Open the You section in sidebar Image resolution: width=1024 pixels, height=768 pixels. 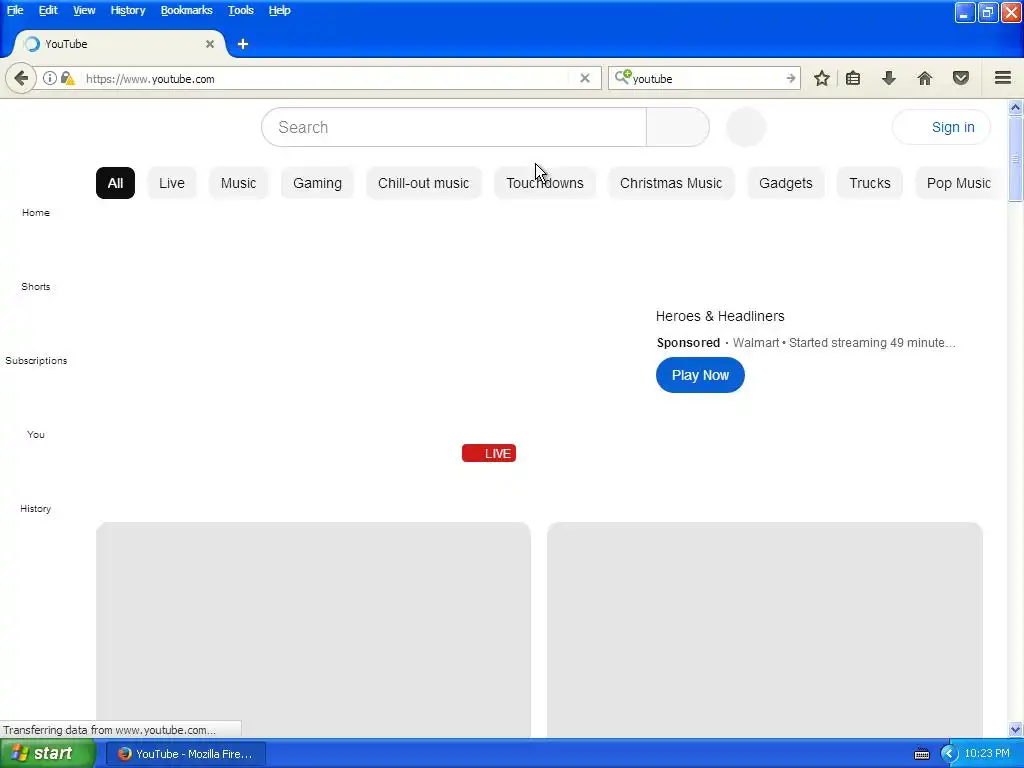(x=36, y=434)
